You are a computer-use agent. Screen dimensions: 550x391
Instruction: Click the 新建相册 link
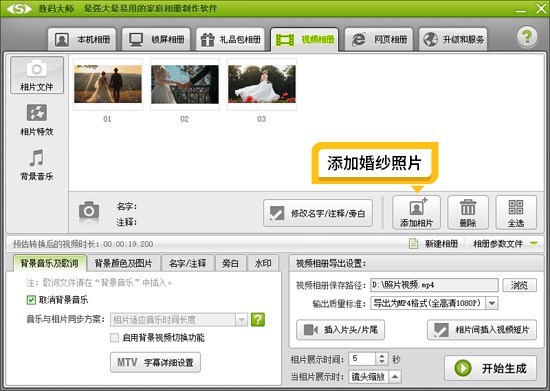441,243
